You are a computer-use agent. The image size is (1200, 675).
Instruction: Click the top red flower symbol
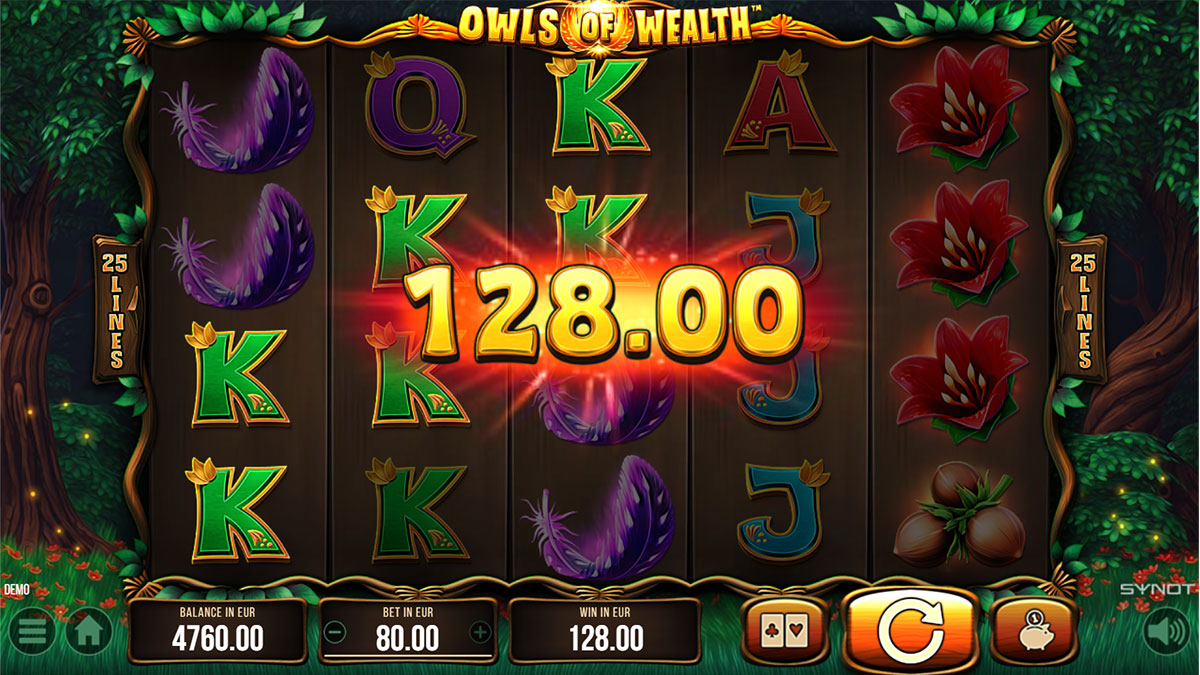point(958,107)
